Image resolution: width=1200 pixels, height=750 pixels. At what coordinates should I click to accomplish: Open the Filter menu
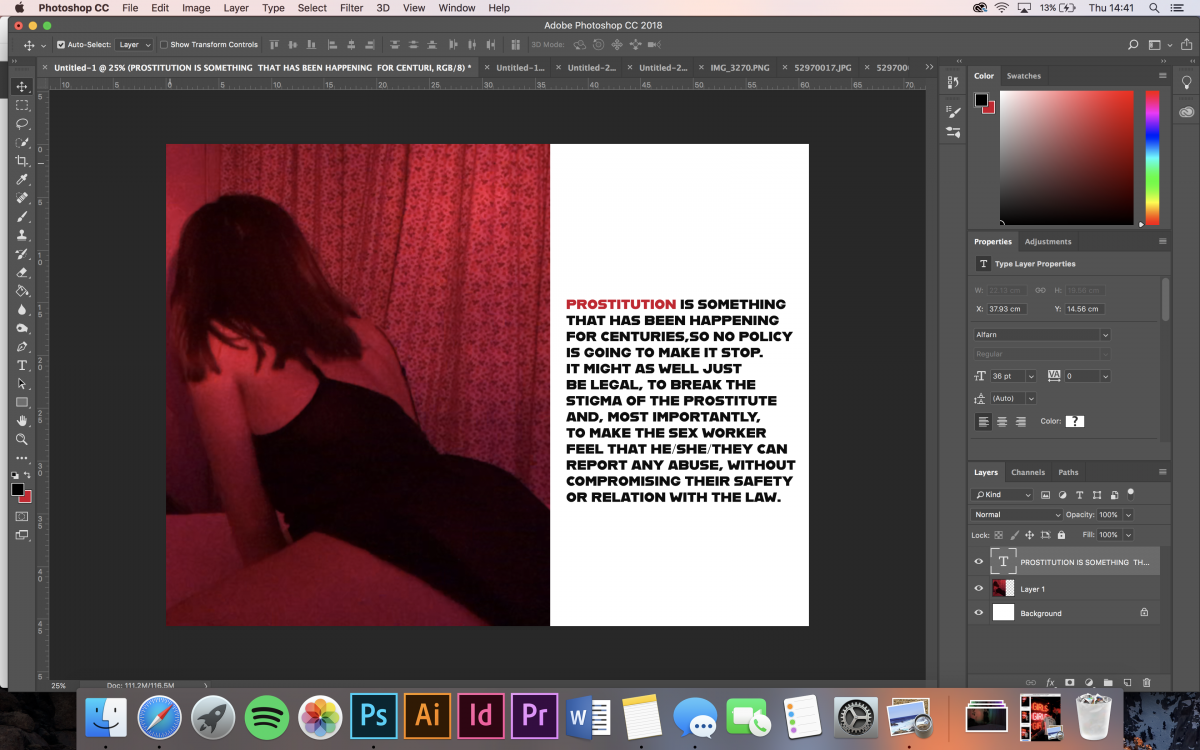[351, 8]
